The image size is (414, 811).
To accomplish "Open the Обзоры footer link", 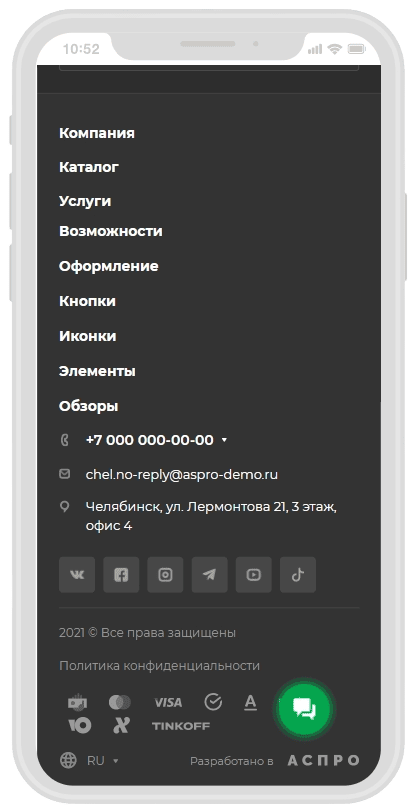I will pos(88,406).
